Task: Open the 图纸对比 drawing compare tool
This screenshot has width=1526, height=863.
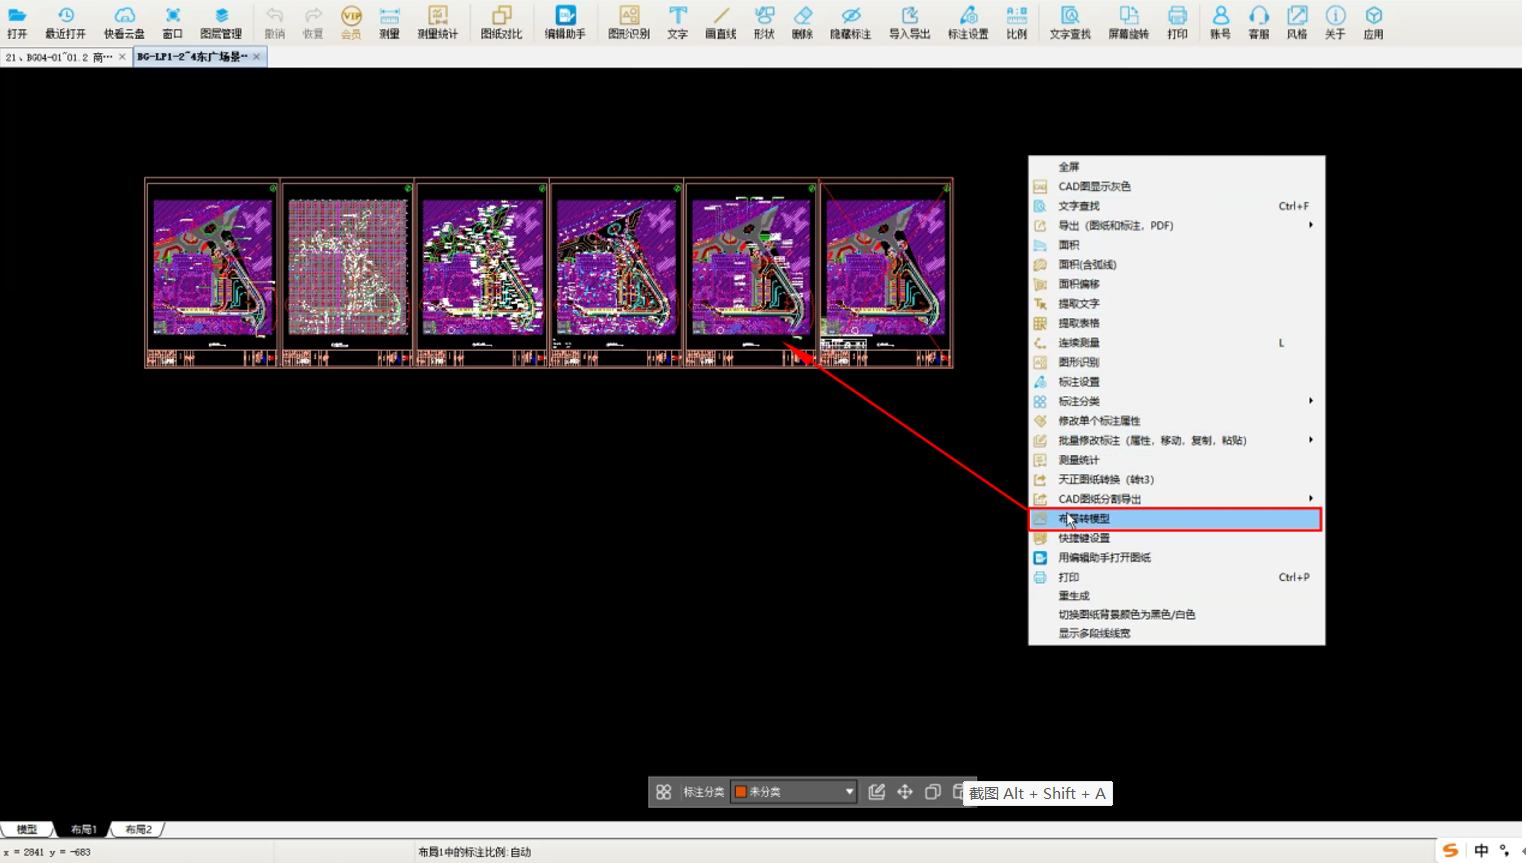Action: click(501, 22)
